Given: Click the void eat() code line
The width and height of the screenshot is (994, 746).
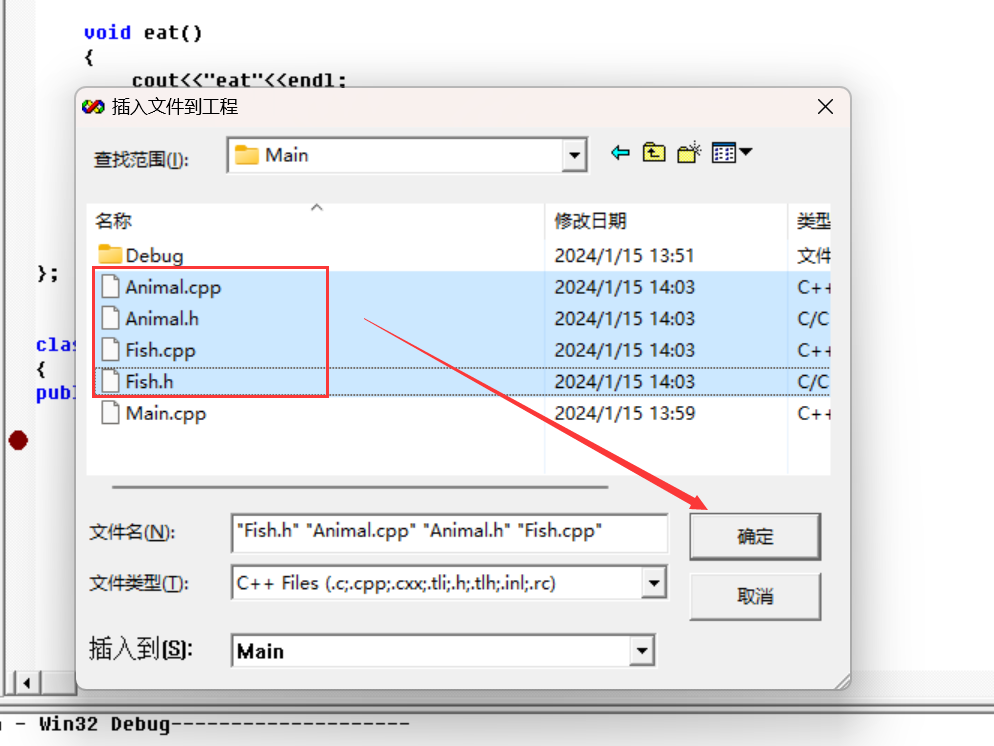Looking at the screenshot, I should click(x=143, y=32).
